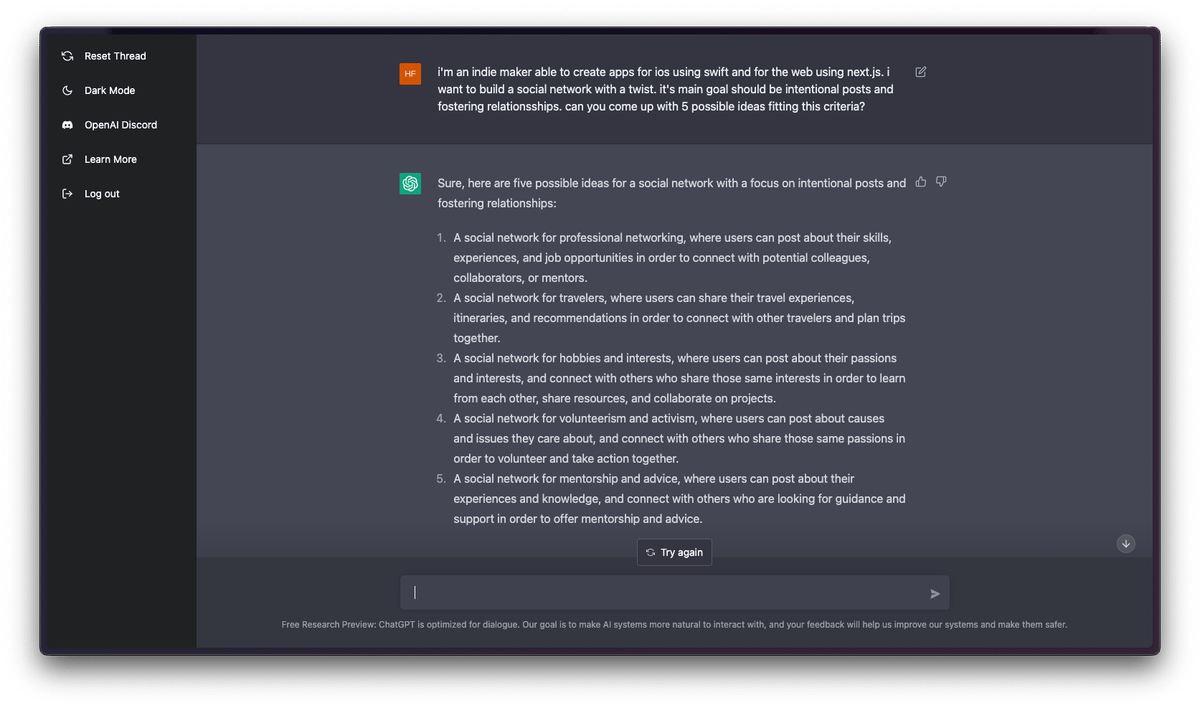Click the user's indie maker prompt text
Image resolution: width=1200 pixels, height=708 pixels.
click(665, 90)
